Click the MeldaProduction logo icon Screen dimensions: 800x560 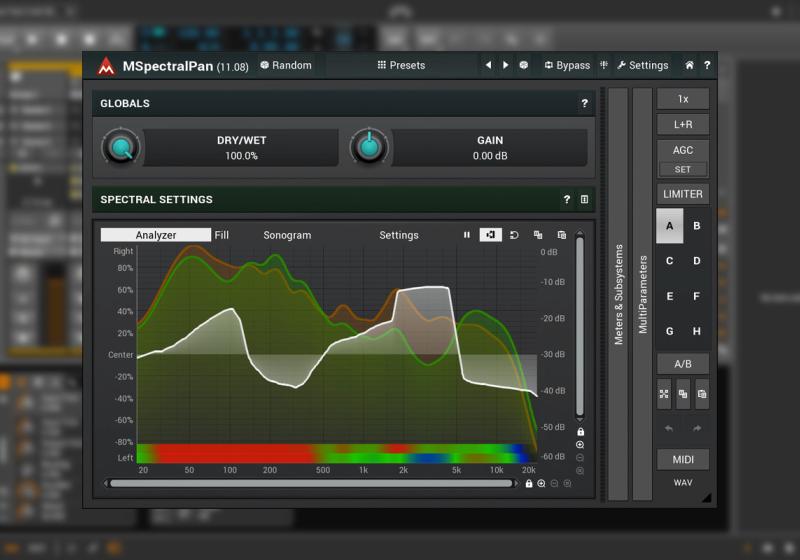click(106, 66)
